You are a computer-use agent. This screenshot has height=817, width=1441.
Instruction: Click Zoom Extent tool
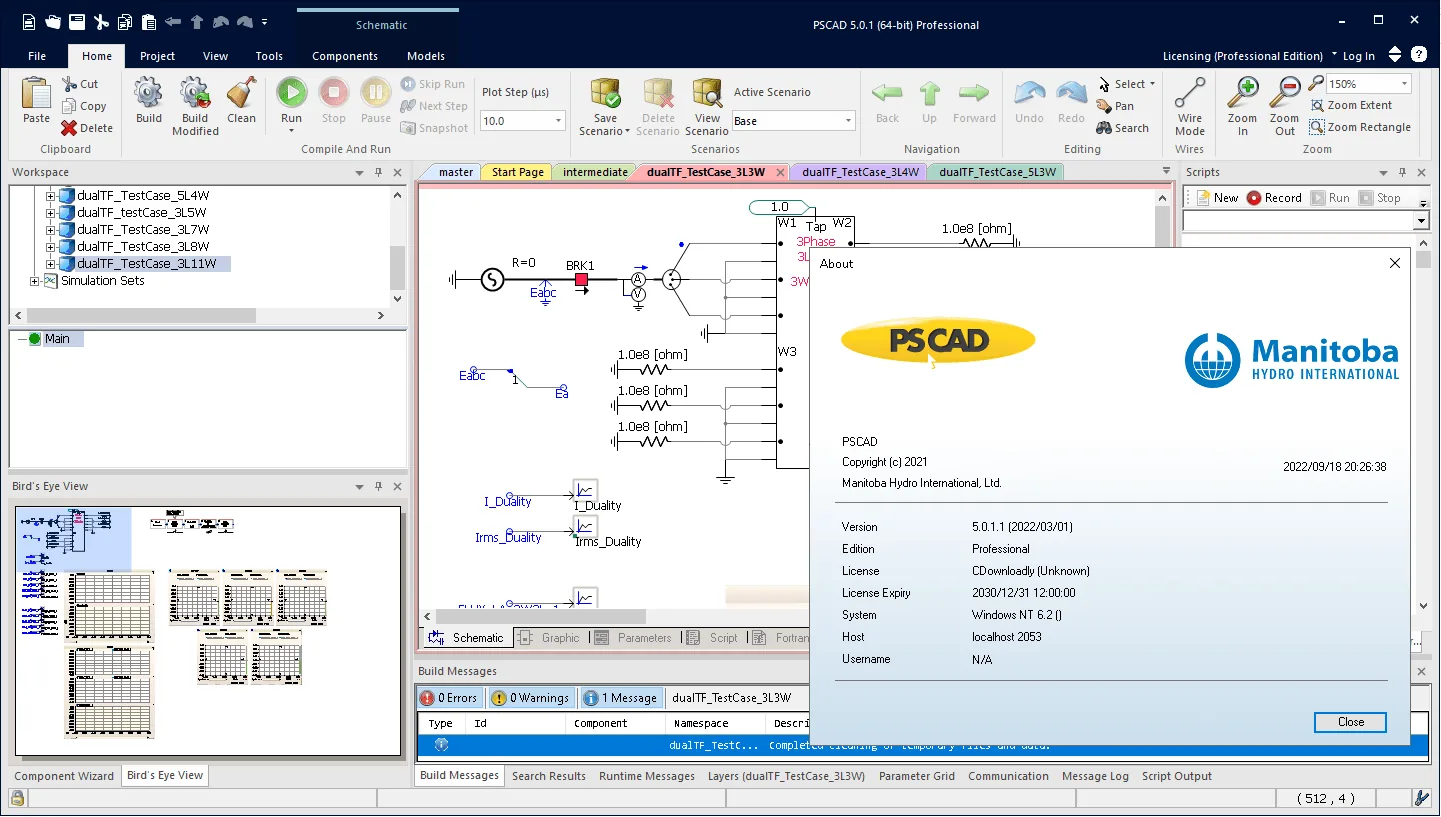click(1350, 105)
